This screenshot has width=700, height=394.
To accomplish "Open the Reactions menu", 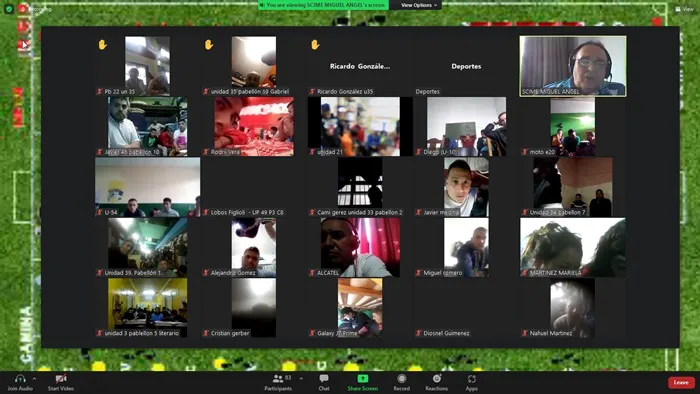I will 437,379.
